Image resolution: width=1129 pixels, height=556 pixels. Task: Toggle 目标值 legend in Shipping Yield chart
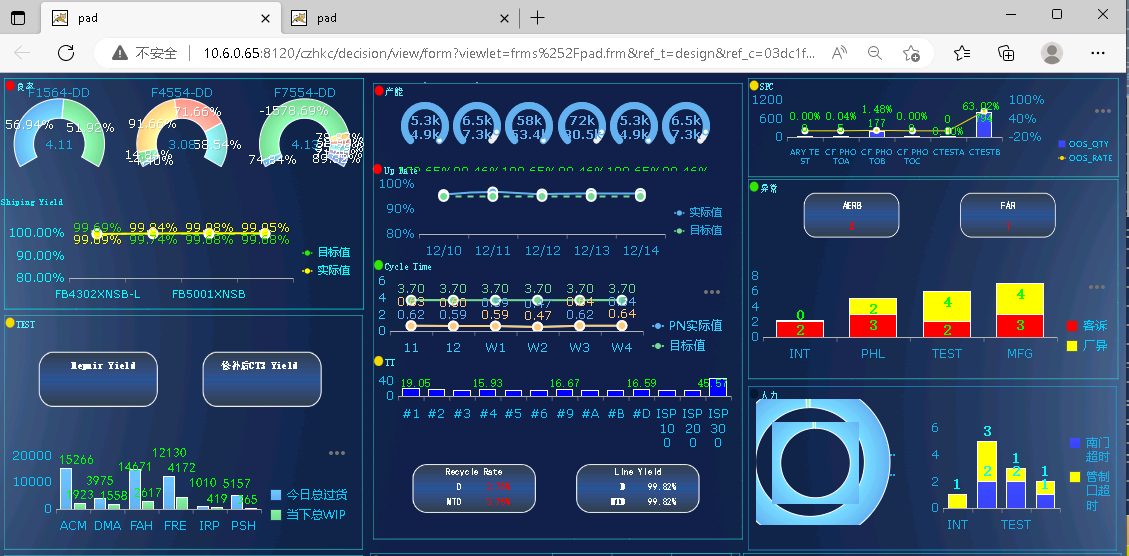pos(327,252)
